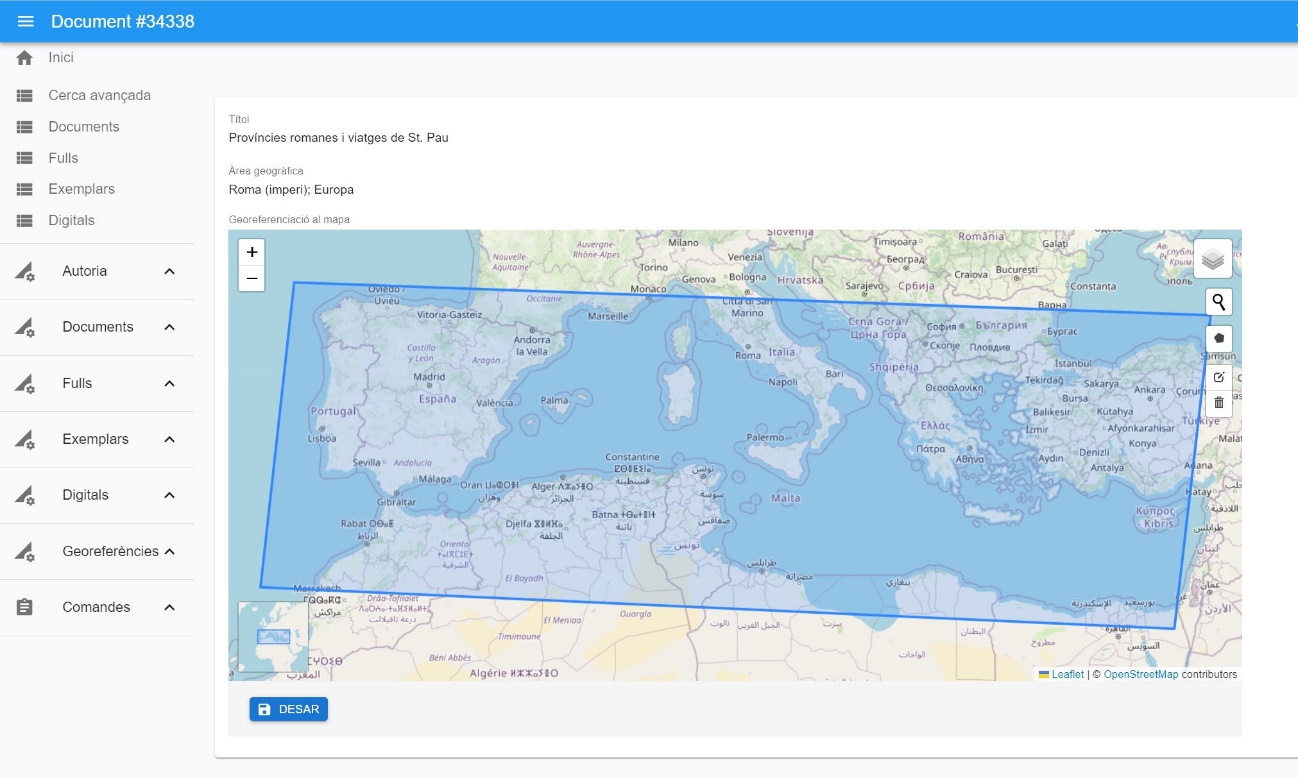Click the Georeferències settings icon
This screenshot has width=1298, height=778.
click(x=25, y=552)
